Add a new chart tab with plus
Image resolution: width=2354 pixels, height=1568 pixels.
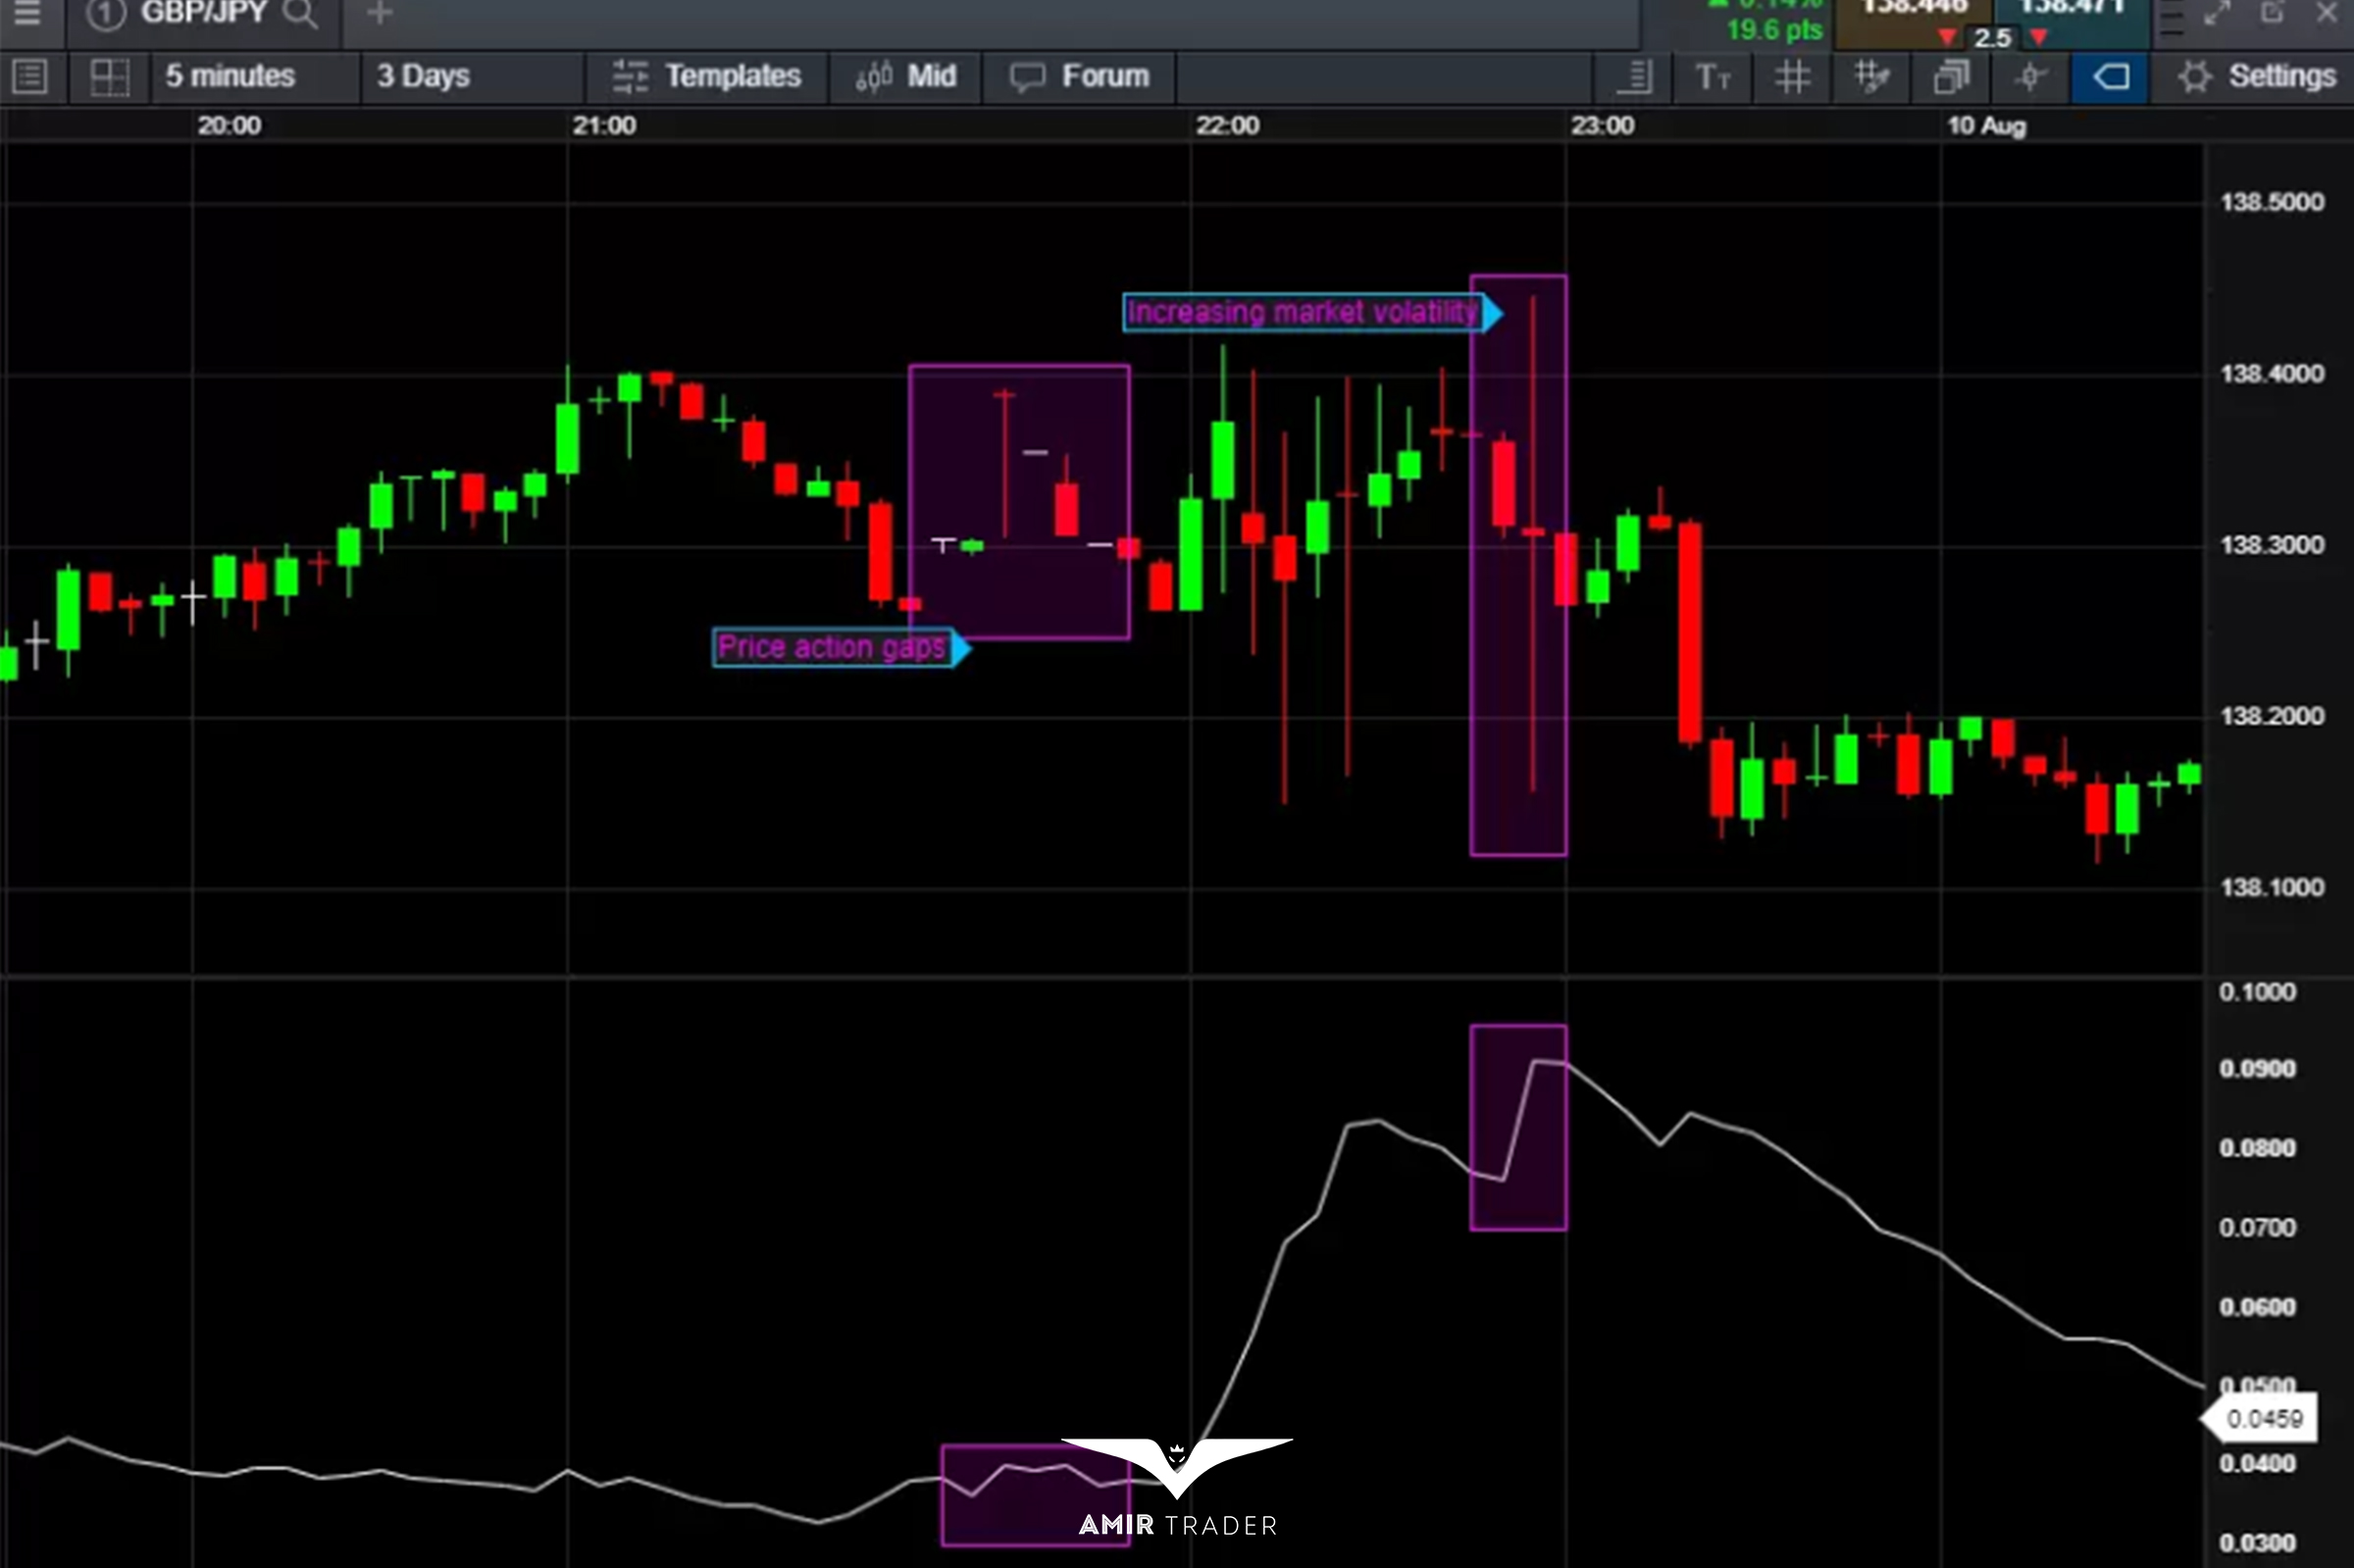click(379, 13)
